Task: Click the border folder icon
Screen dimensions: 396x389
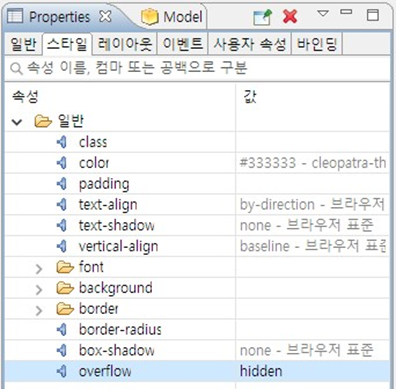Action: tap(65, 309)
